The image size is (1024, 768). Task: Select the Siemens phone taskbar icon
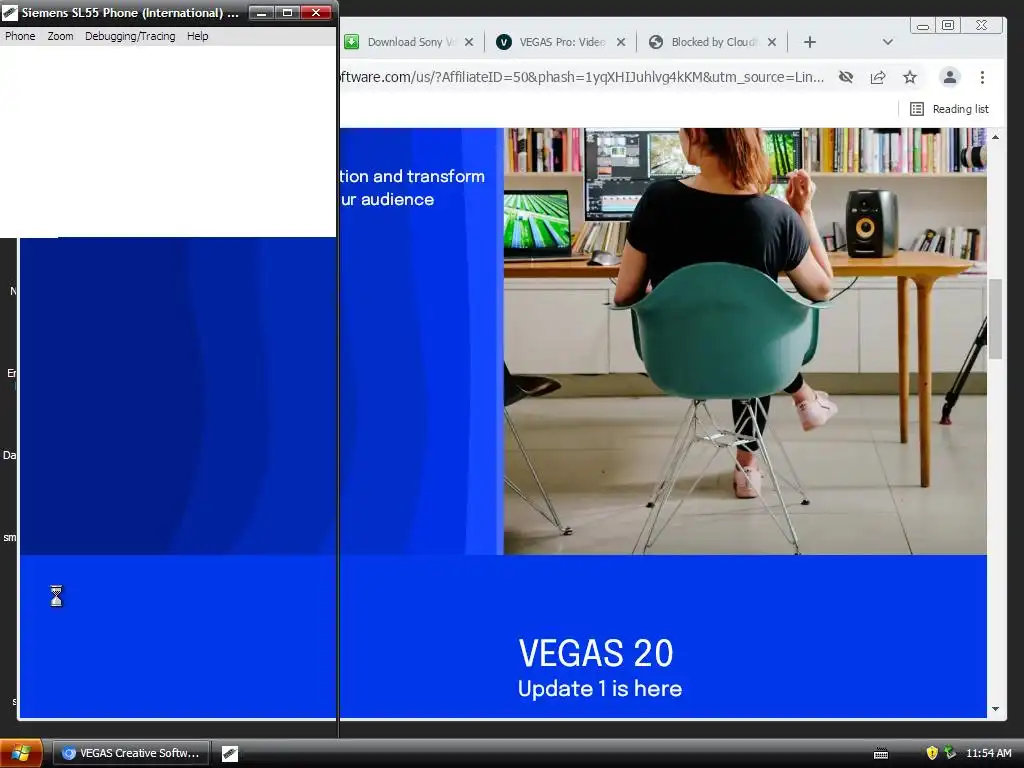point(230,754)
